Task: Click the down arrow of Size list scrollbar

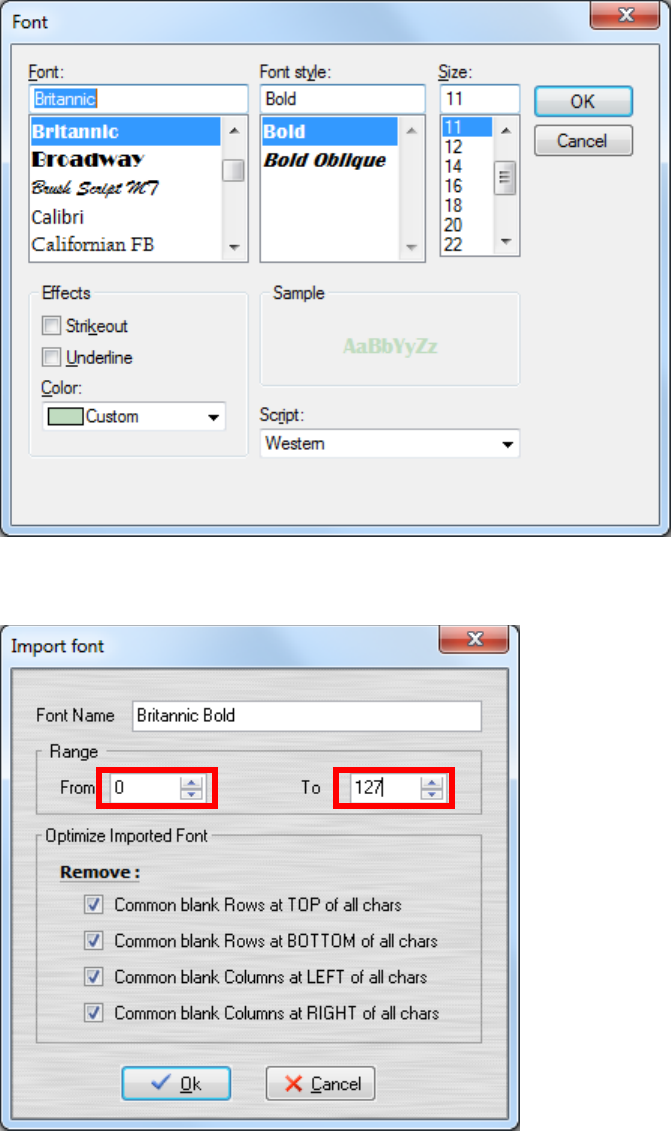Action: pos(506,242)
